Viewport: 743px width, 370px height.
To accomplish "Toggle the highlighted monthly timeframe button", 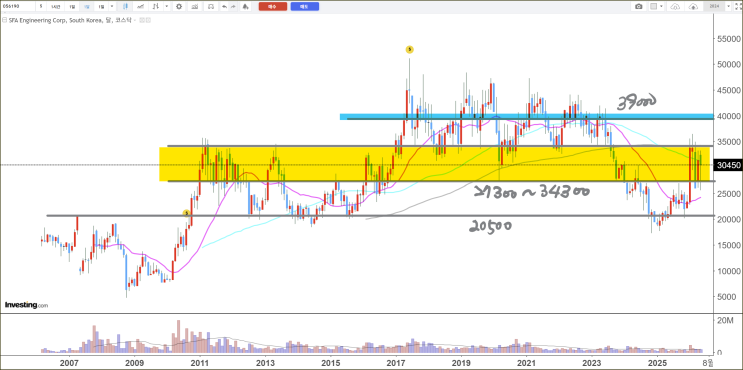I will click(86, 6).
